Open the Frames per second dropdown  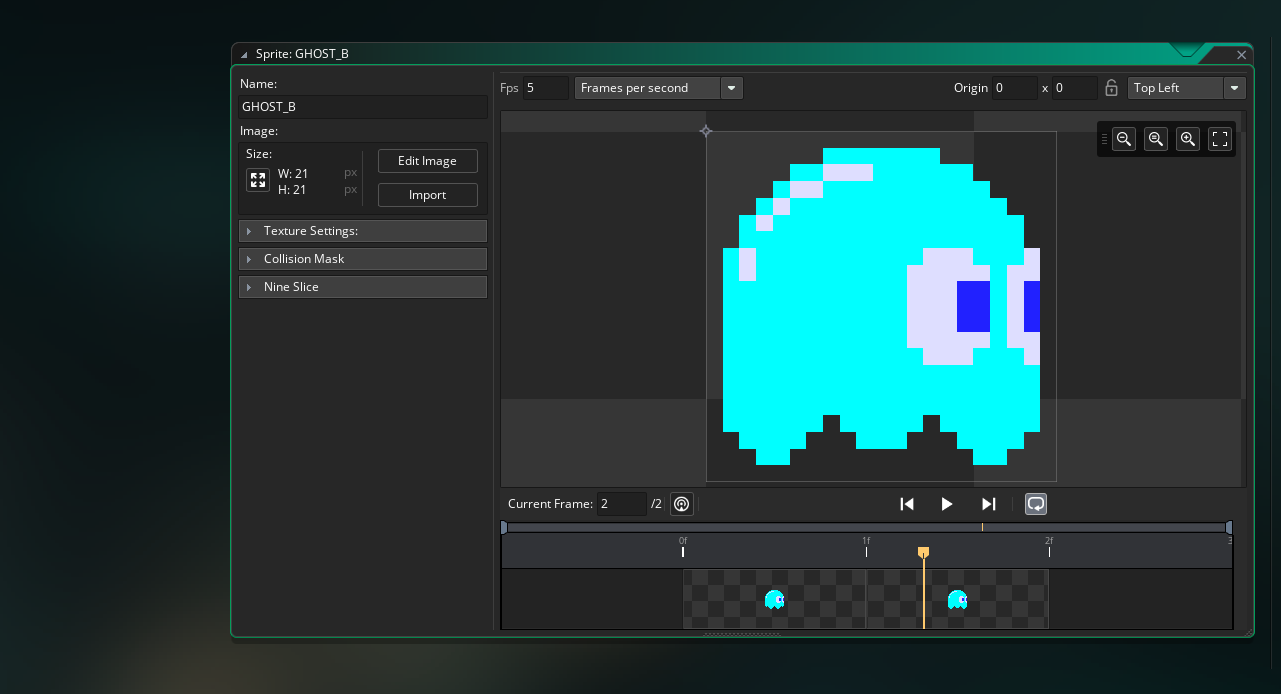pos(659,88)
